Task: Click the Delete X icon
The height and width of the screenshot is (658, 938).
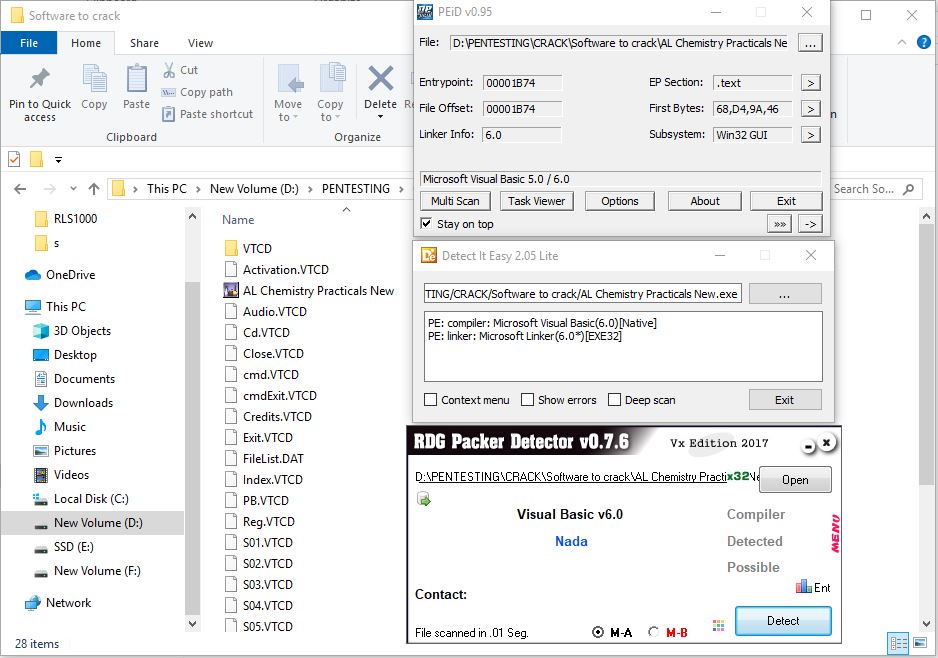Action: pyautogui.click(x=380, y=78)
